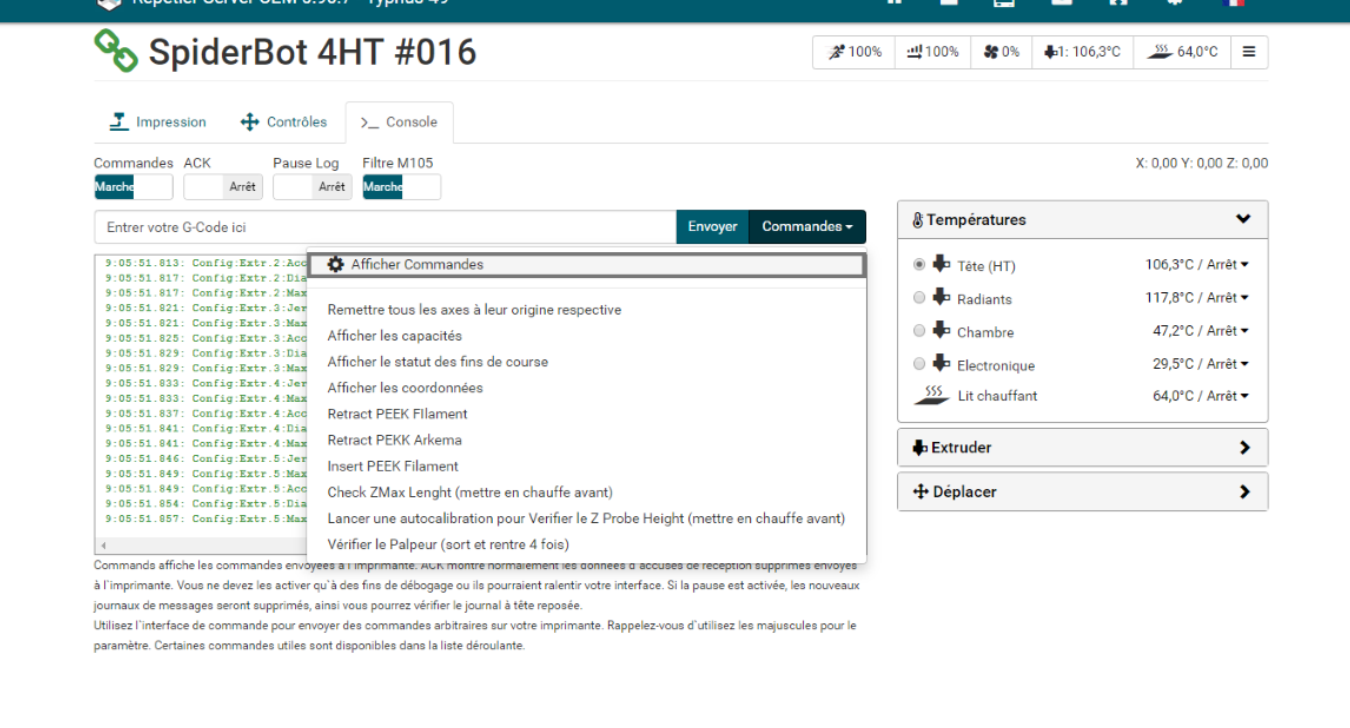
Task: Choose Remettre tous les axes à leur origine
Action: [x=587, y=310]
